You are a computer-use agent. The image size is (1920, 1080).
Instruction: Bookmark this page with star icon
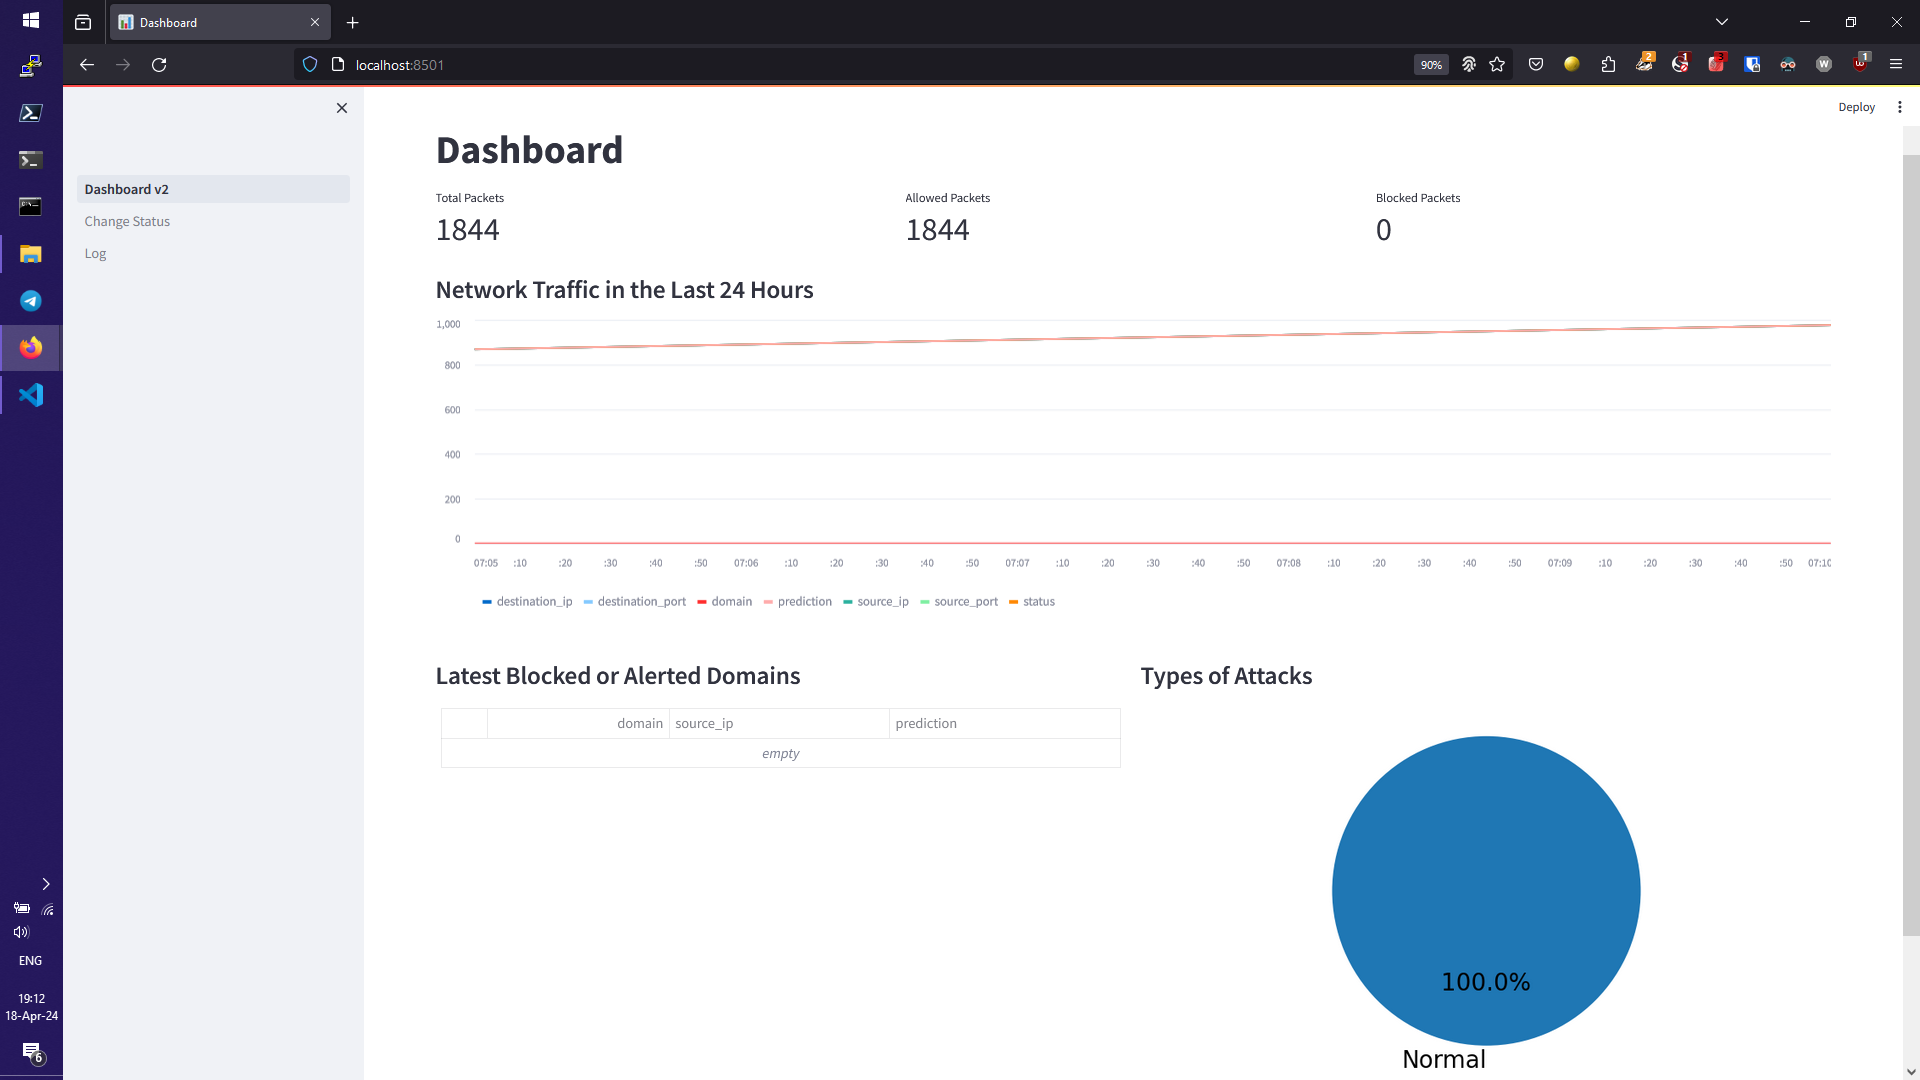tap(1497, 65)
